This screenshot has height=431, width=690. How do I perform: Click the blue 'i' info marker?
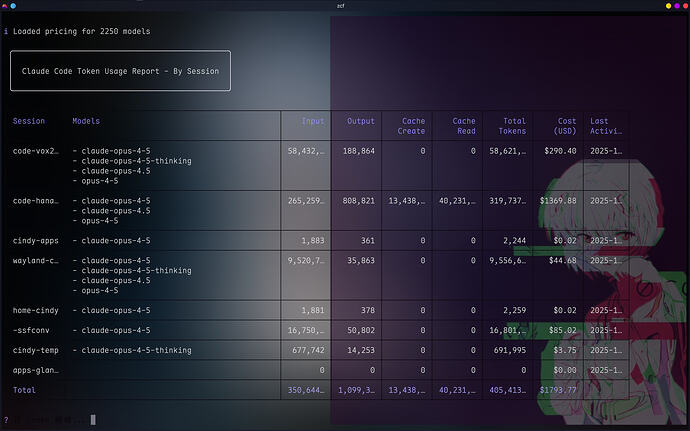[6, 31]
